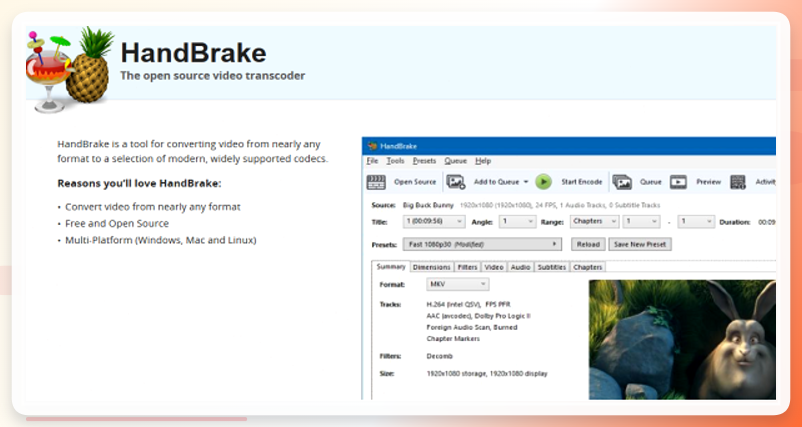Switch to the Video tab

click(494, 267)
